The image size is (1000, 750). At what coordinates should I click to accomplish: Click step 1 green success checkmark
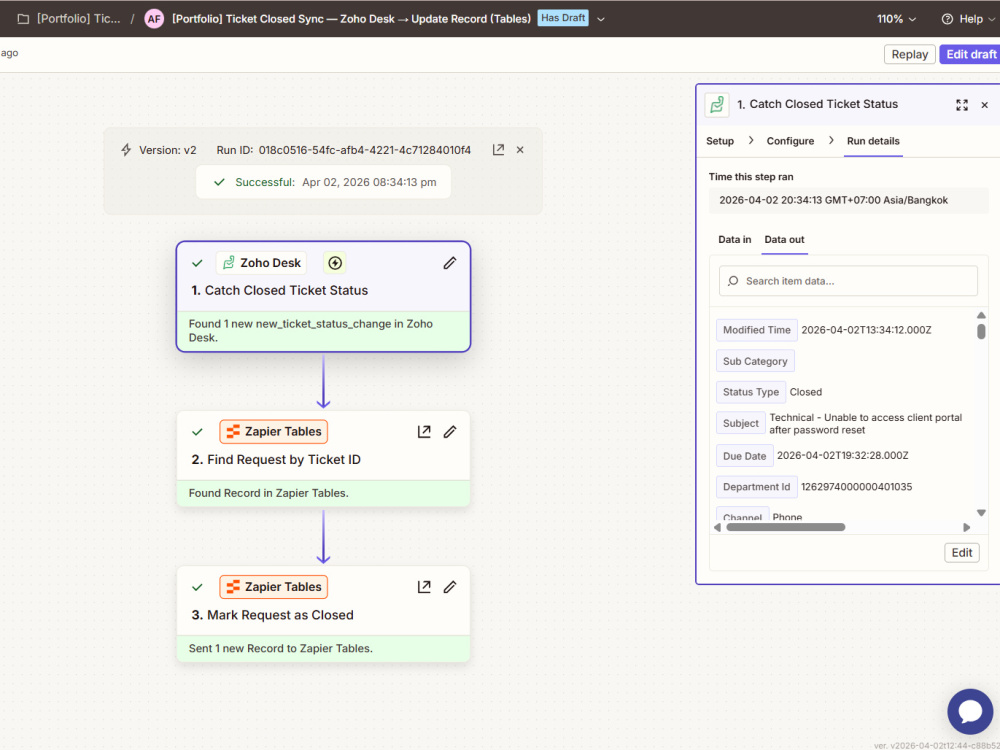click(x=197, y=263)
